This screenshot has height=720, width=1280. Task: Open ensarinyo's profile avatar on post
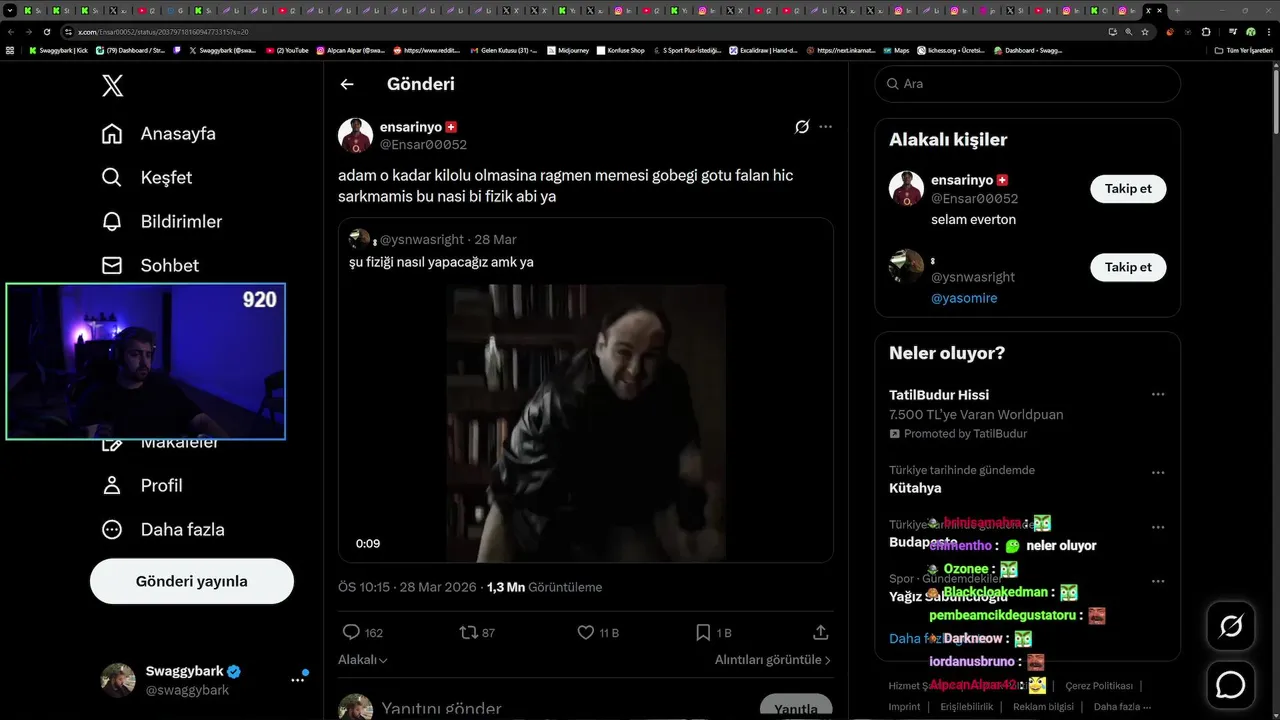click(x=355, y=135)
